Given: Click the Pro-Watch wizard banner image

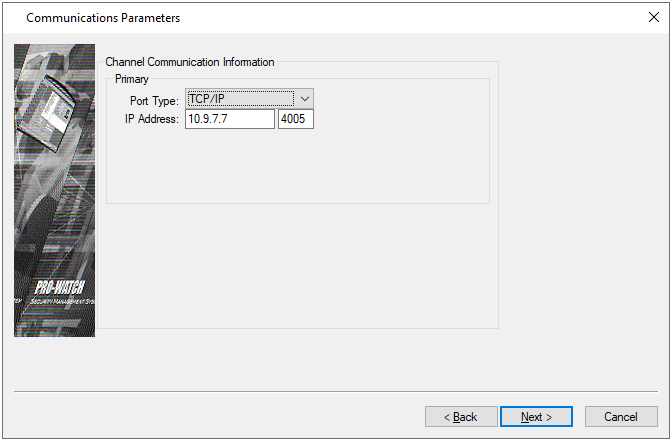Looking at the screenshot, I should coord(54,190).
